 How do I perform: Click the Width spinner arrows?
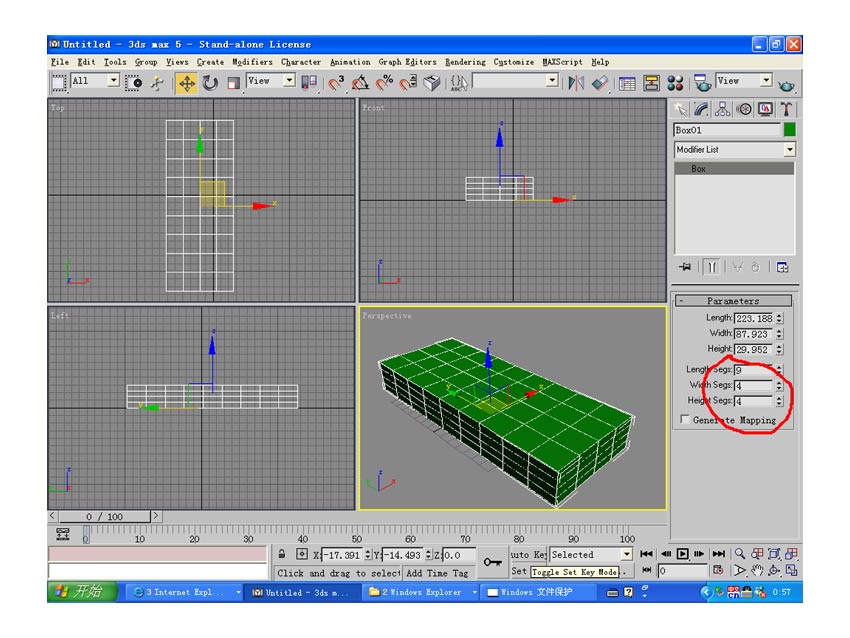point(779,334)
